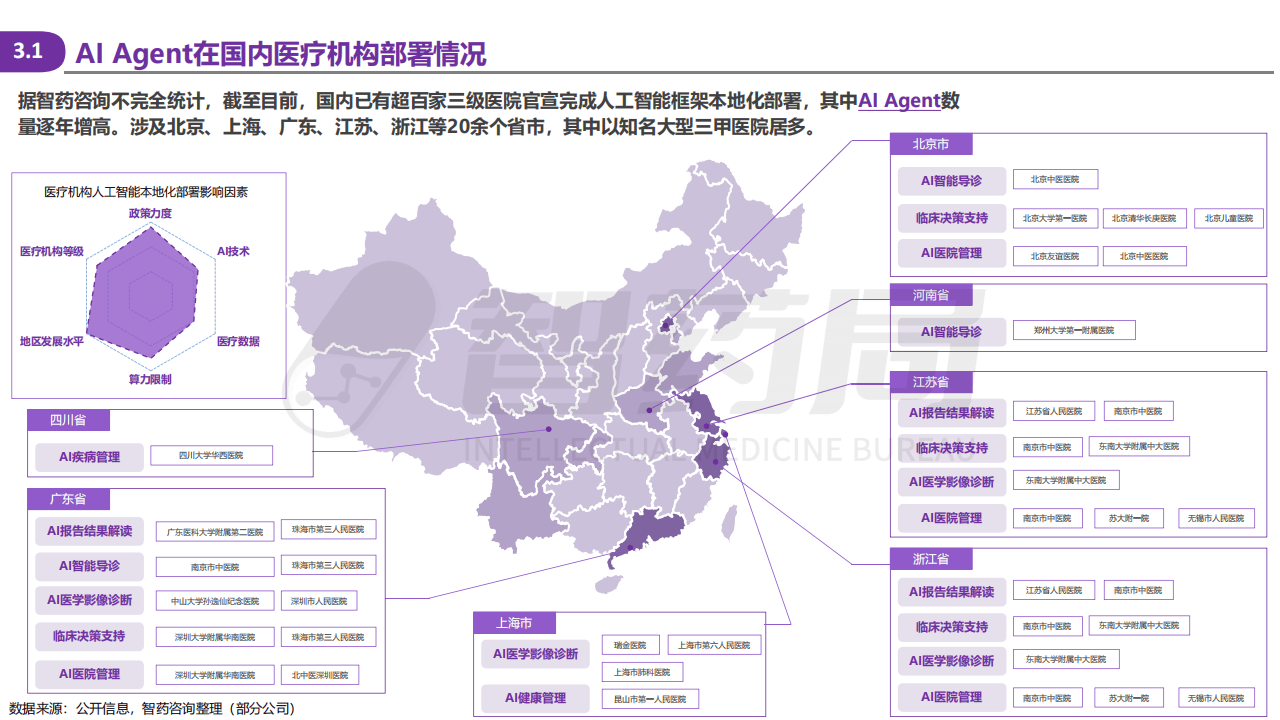
Task: Click the 昆山市第一人民医院 box
Action: 650,699
